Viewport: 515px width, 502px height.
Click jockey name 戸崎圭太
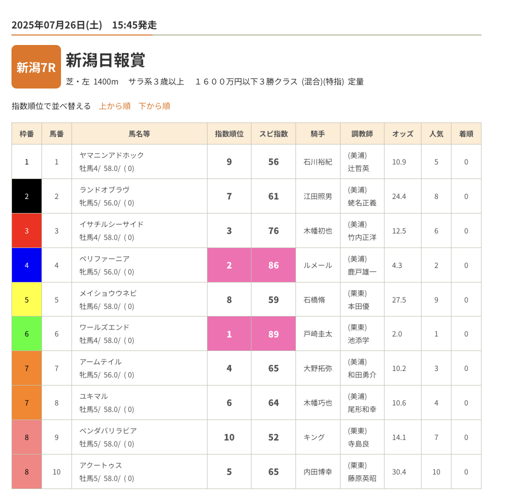click(x=318, y=334)
